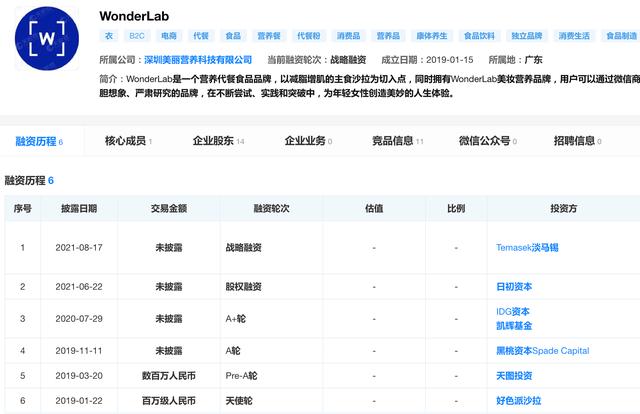Click the 好色派沙拉 investor link
The image size is (640, 414).
click(x=518, y=401)
